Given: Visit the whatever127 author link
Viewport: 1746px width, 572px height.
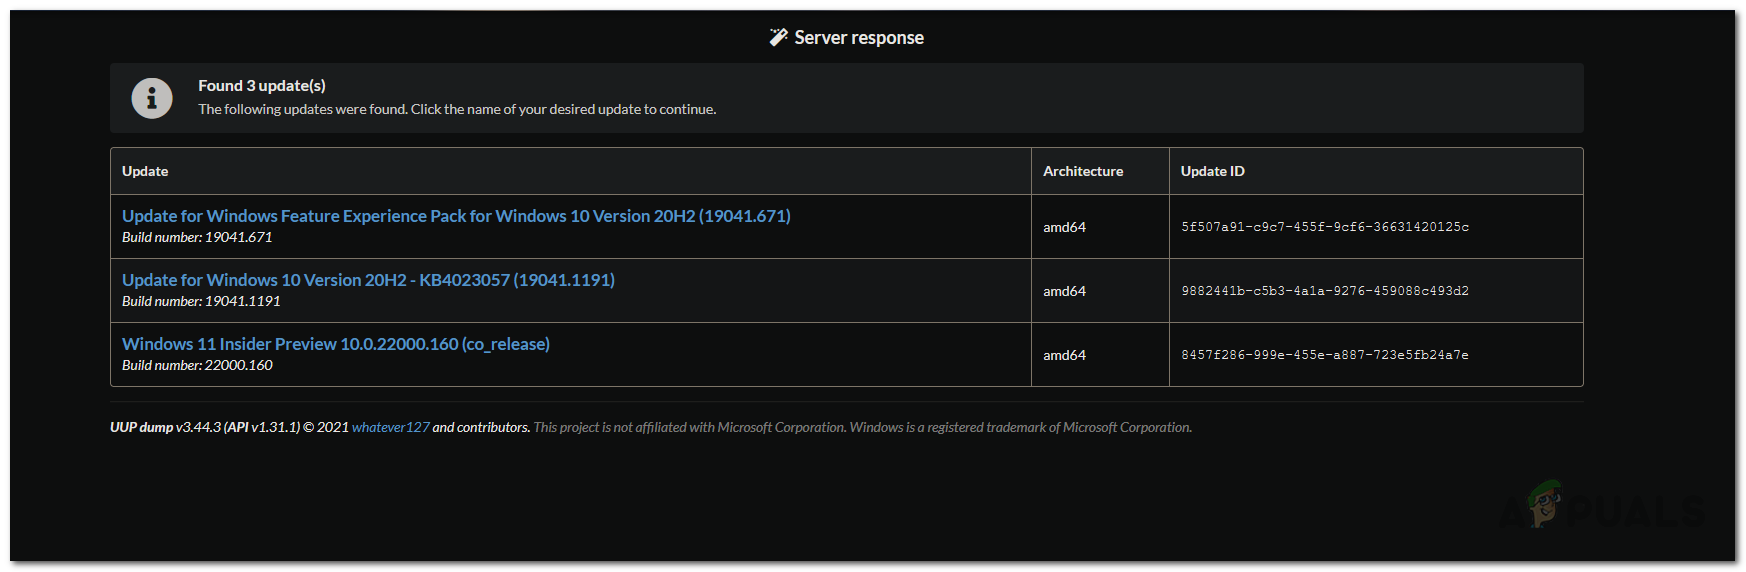Looking at the screenshot, I should pyautogui.click(x=390, y=427).
